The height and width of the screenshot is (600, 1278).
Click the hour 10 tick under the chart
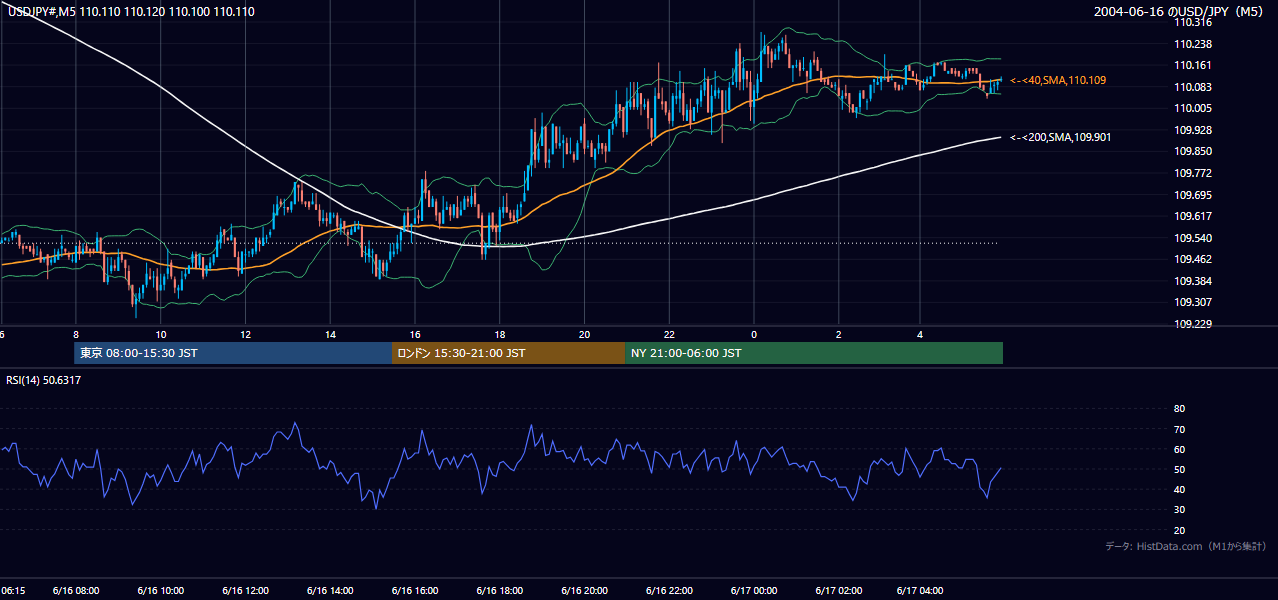tap(160, 334)
